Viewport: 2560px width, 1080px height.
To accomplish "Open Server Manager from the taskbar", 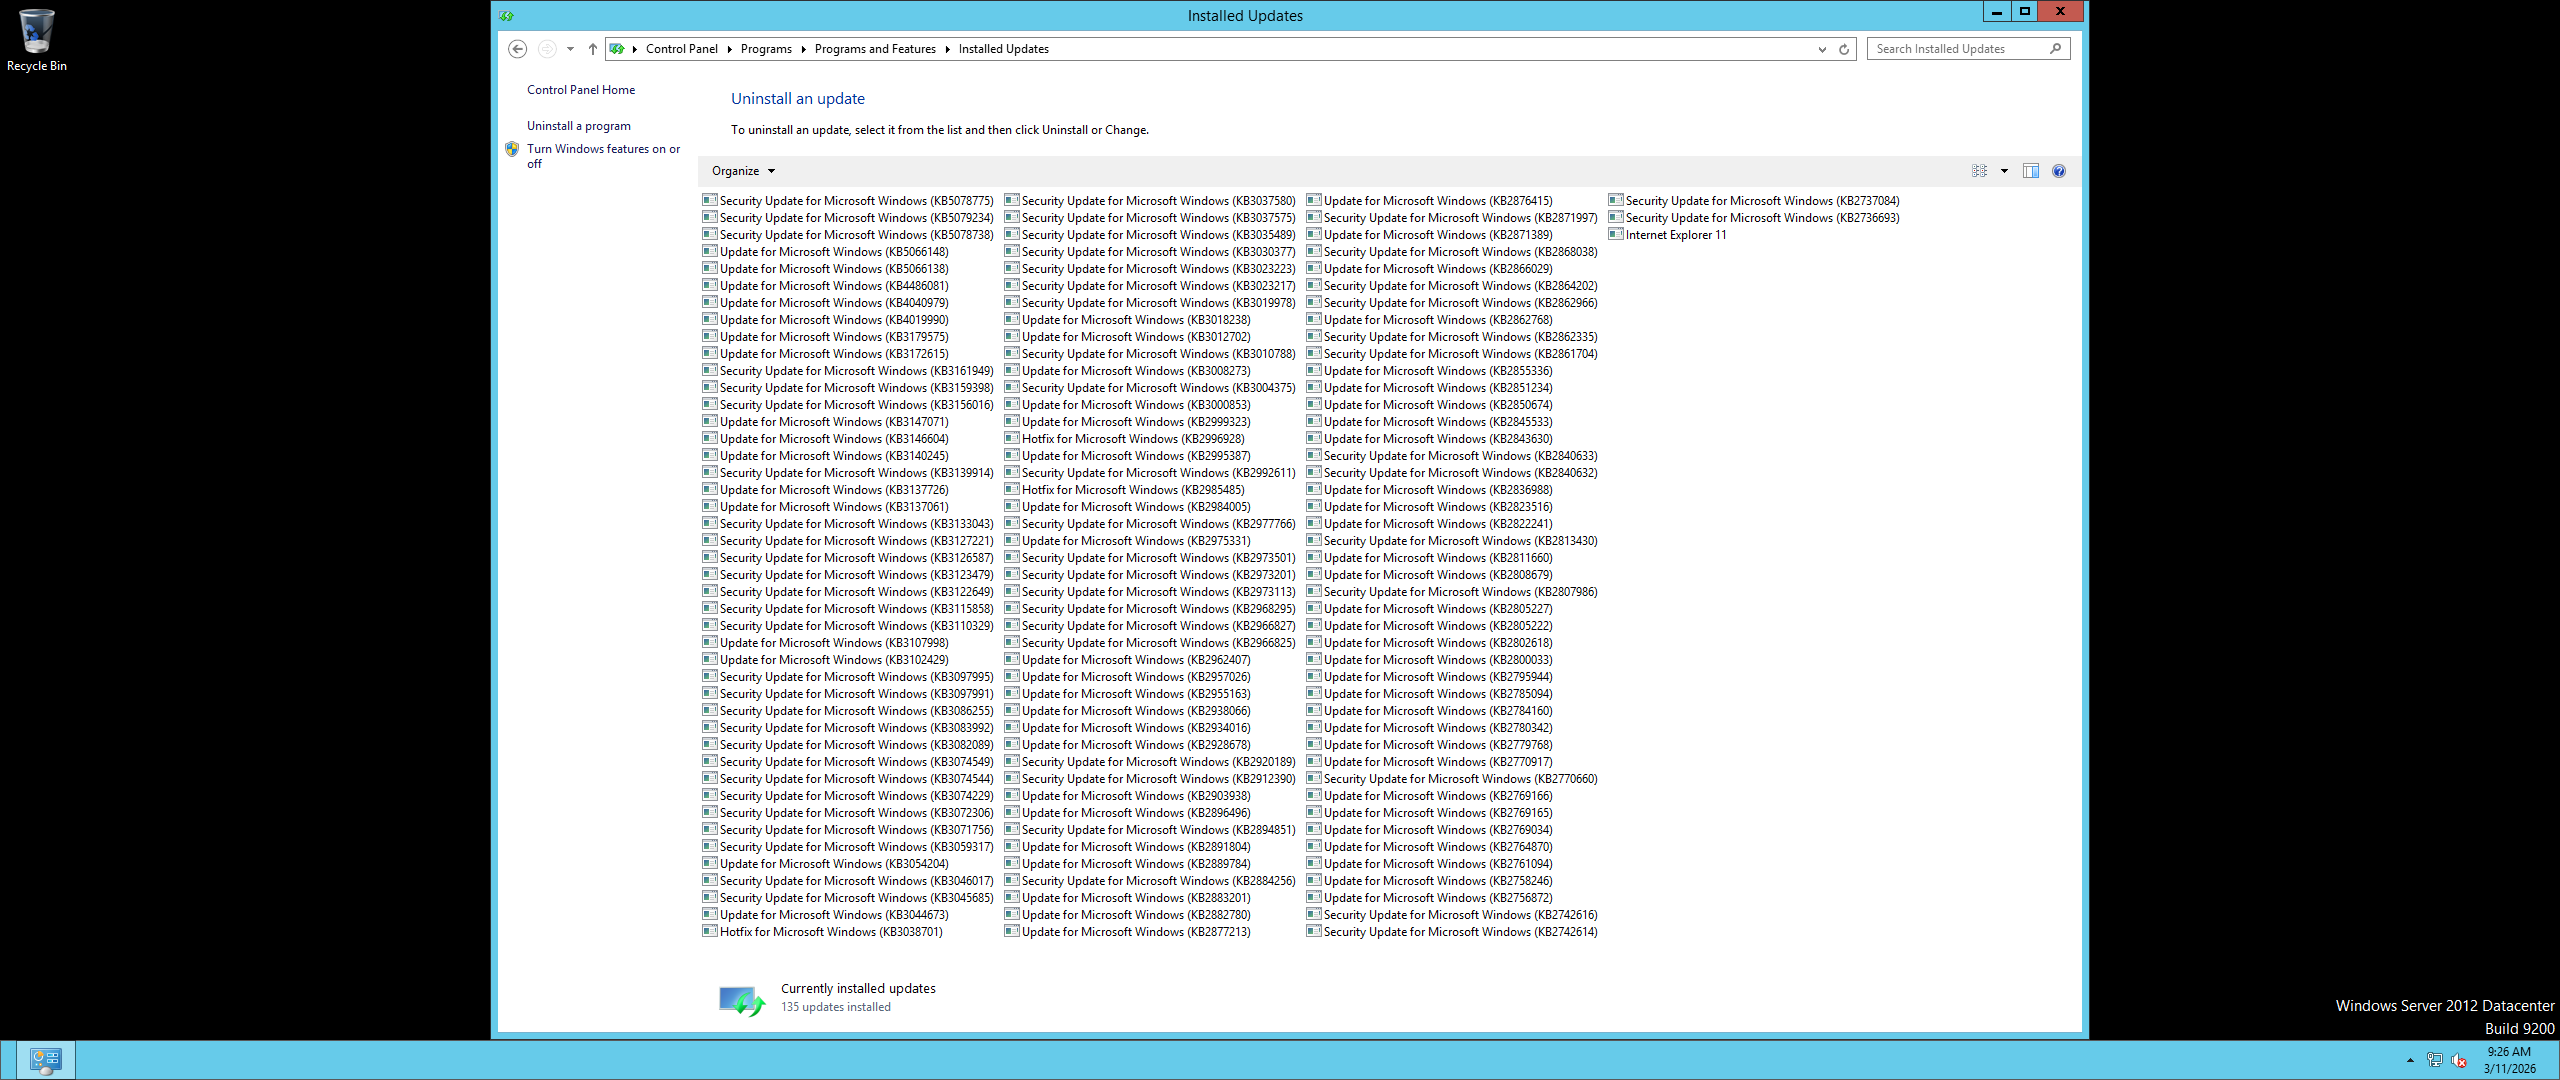I will click(x=46, y=1060).
